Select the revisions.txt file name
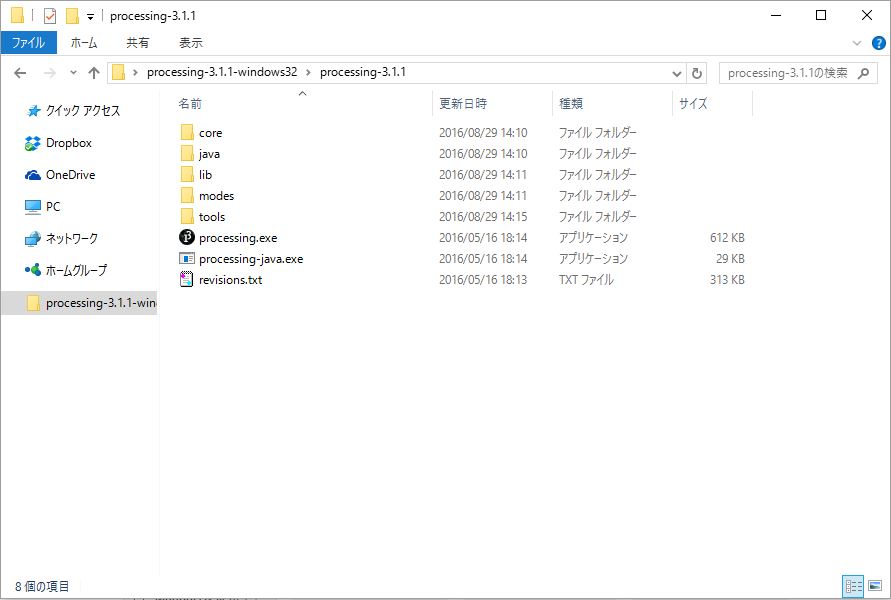 (x=231, y=280)
